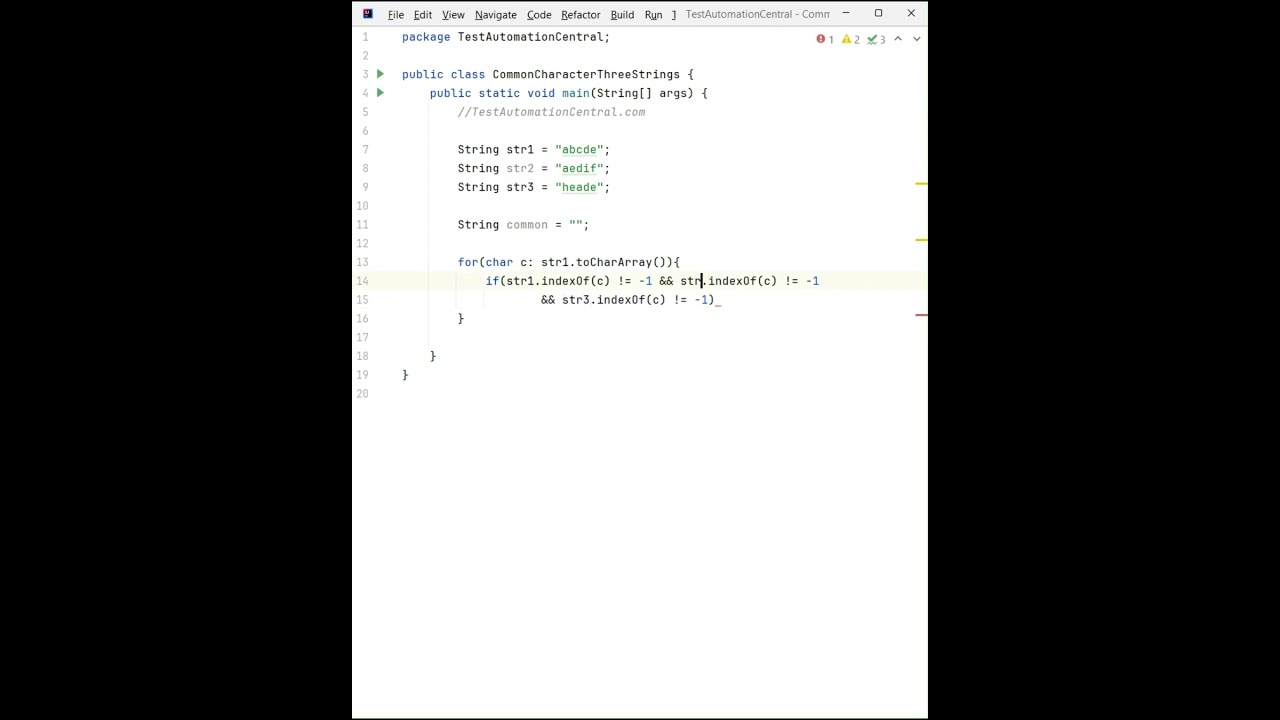1280x720 pixels.
Task: Click the variable name common
Action: pos(527,225)
